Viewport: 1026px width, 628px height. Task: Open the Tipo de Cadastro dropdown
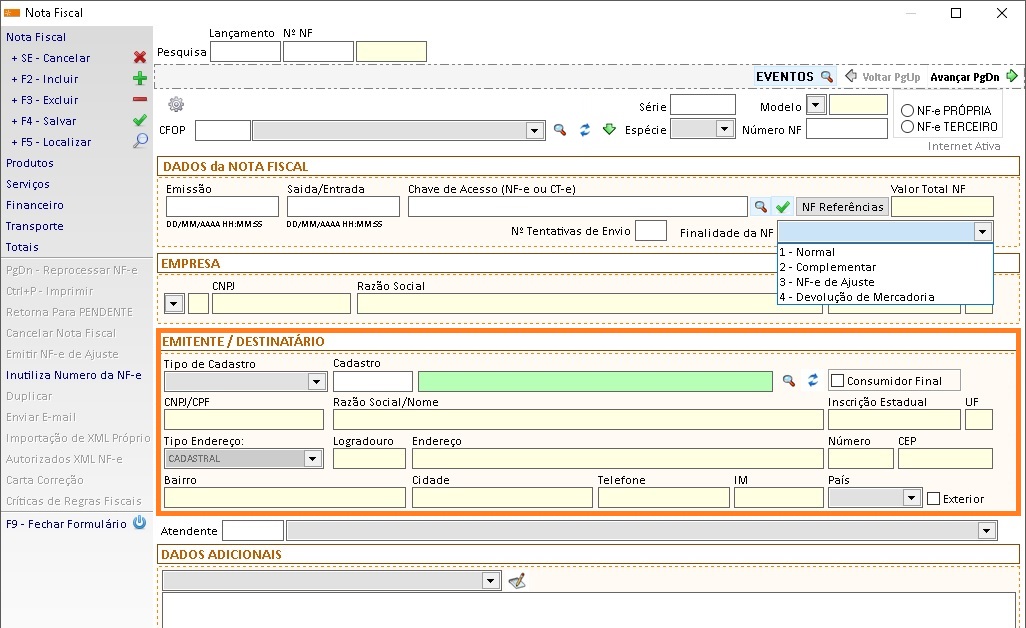pos(316,381)
